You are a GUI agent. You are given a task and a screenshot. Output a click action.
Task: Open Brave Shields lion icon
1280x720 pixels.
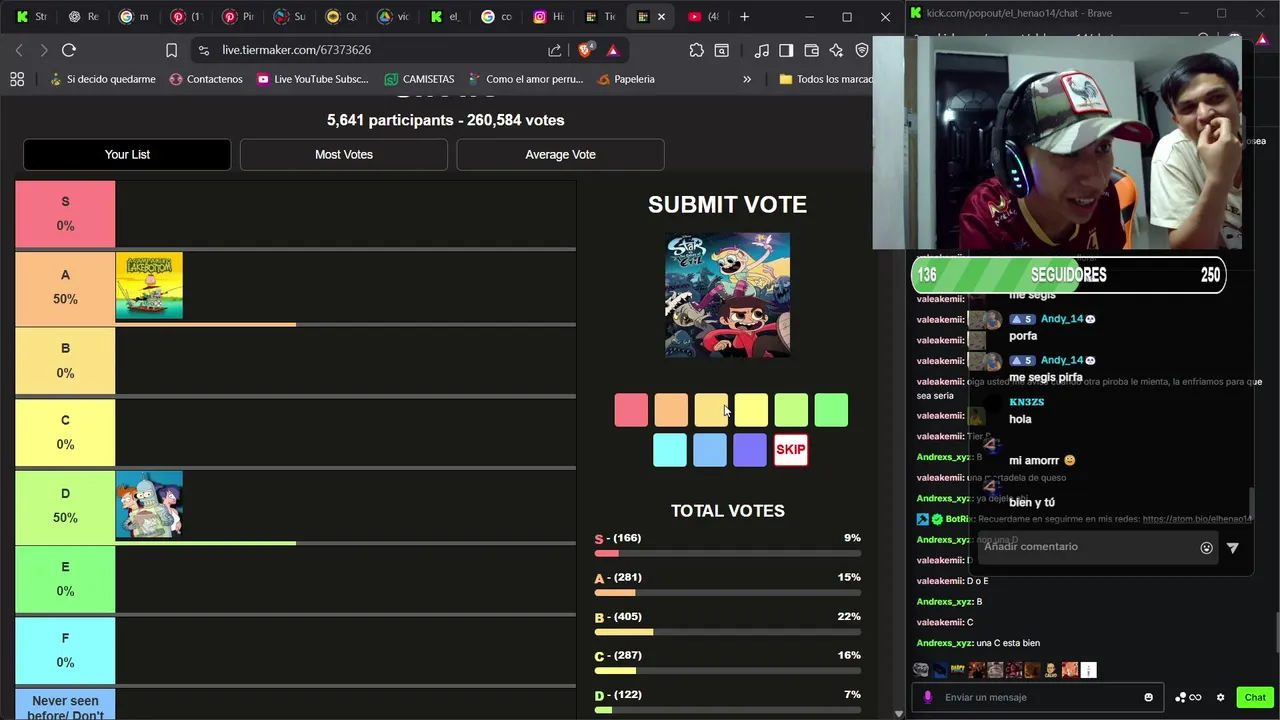(x=587, y=49)
